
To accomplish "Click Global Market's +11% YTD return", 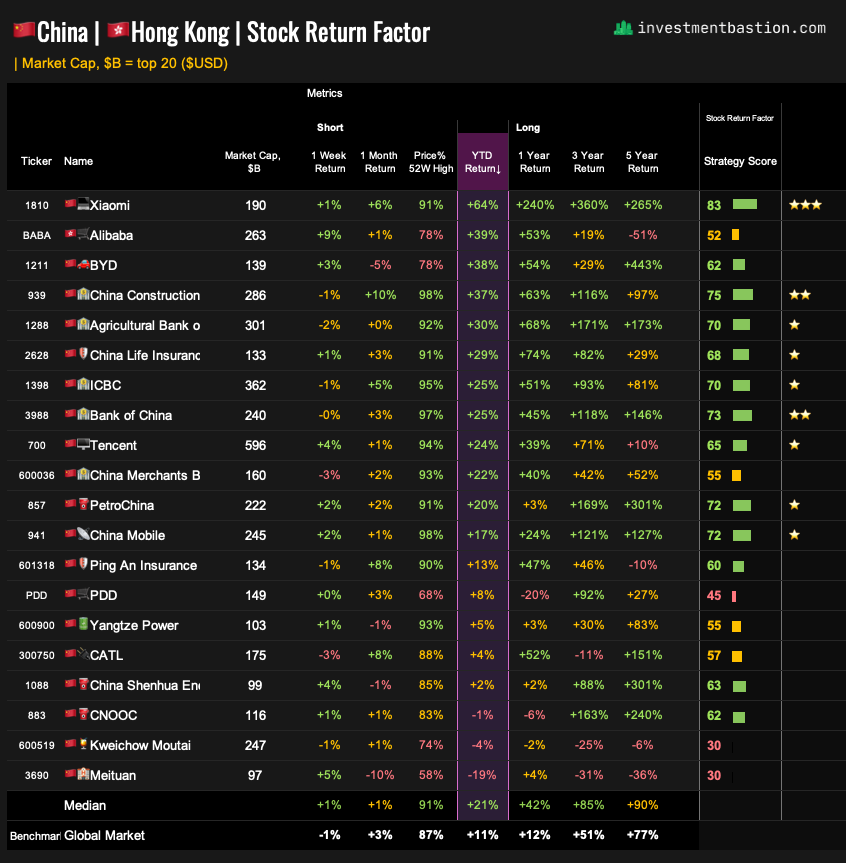I will tap(483, 835).
